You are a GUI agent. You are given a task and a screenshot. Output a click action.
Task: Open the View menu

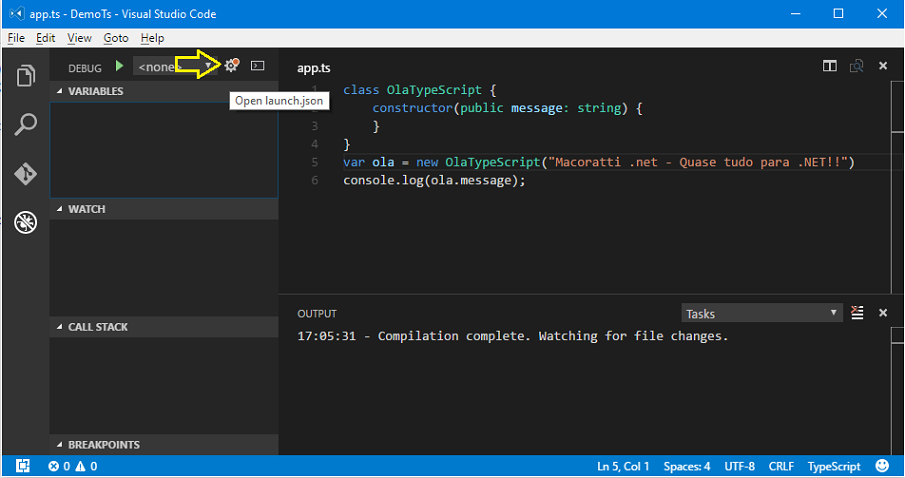[79, 38]
